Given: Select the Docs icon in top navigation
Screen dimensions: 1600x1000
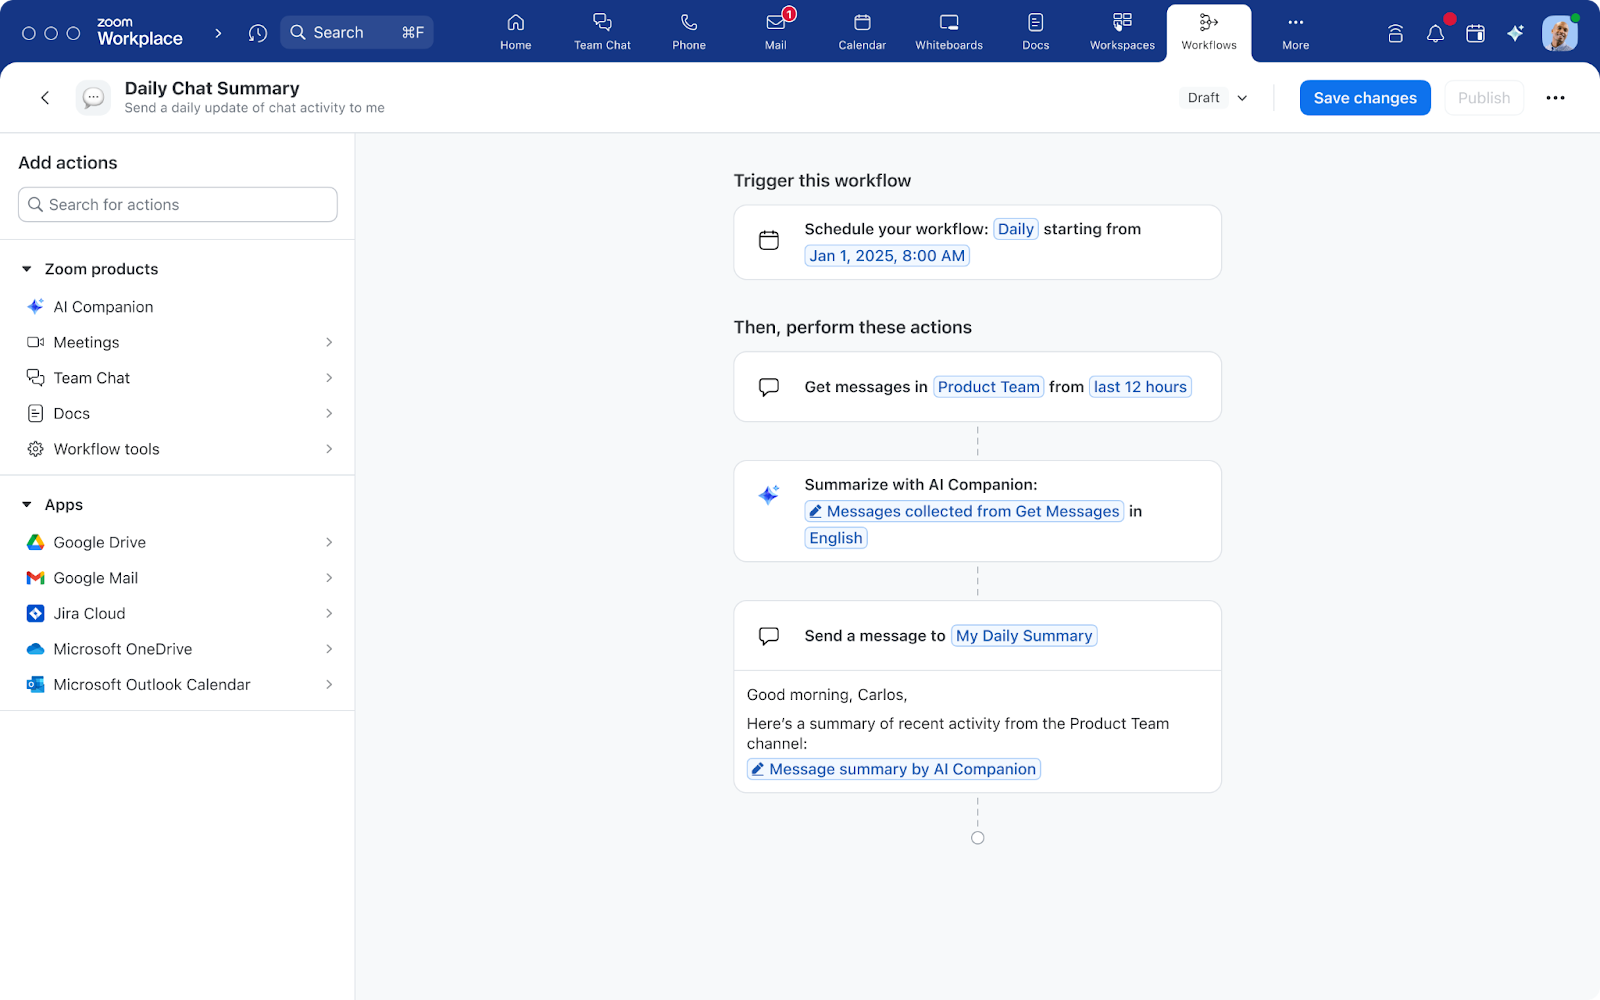Looking at the screenshot, I should pos(1035,32).
